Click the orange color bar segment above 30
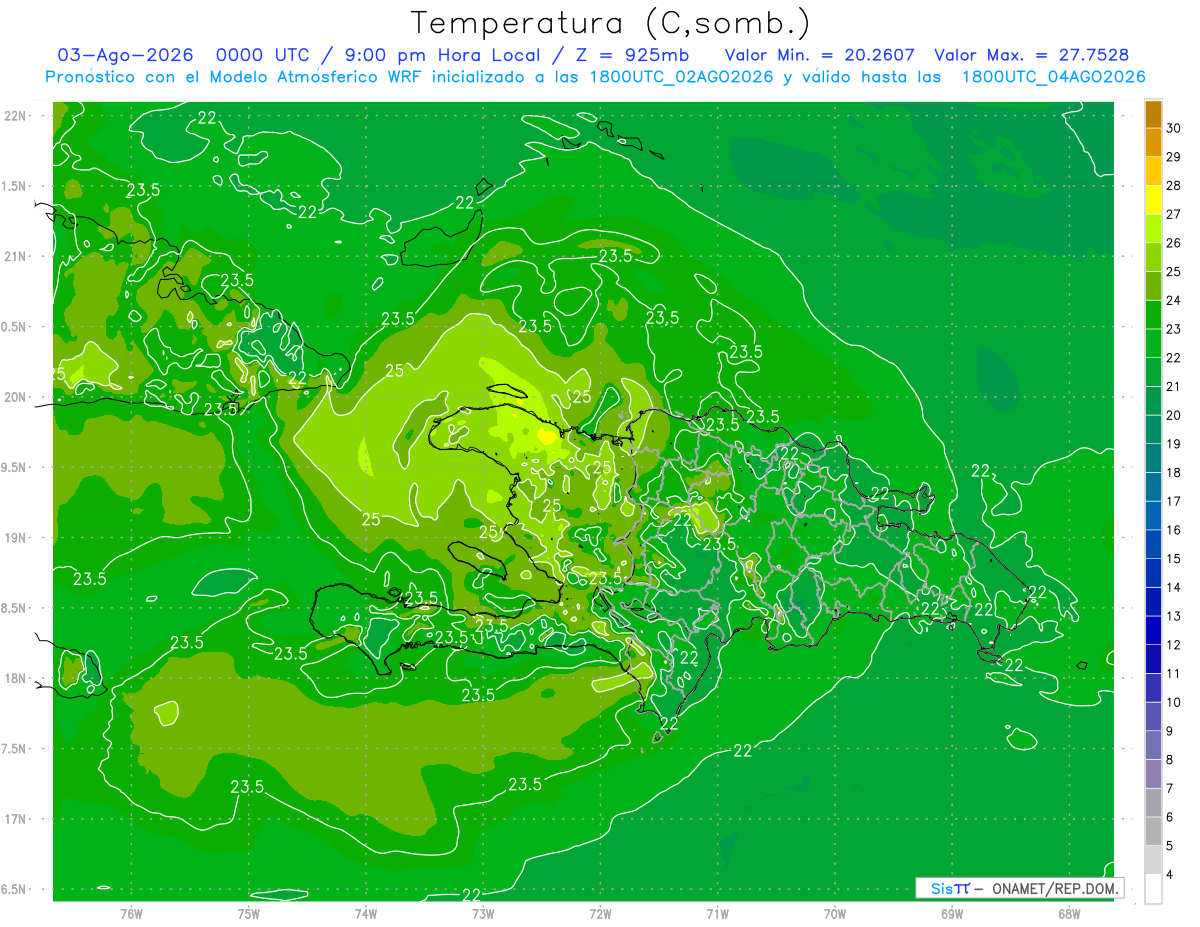The height and width of the screenshot is (927, 1200). click(1153, 114)
